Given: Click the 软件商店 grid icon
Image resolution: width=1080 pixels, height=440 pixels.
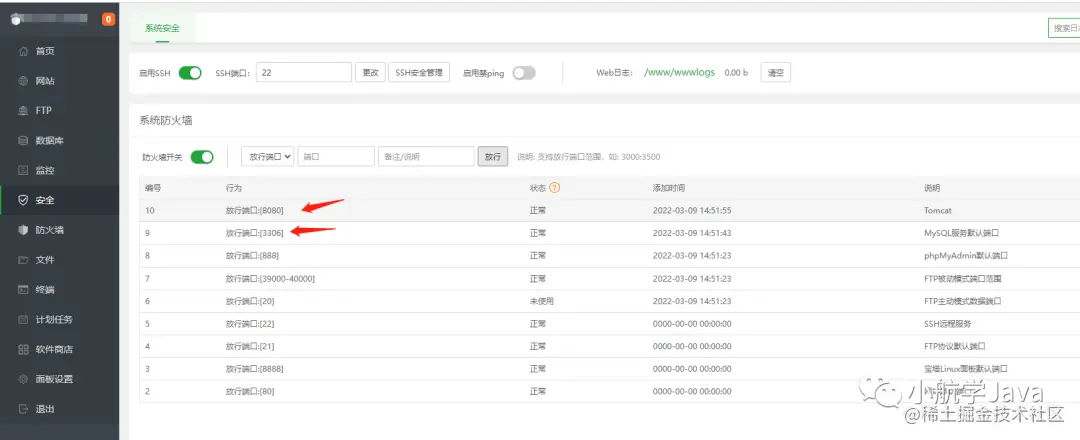Looking at the screenshot, I should coord(23,349).
